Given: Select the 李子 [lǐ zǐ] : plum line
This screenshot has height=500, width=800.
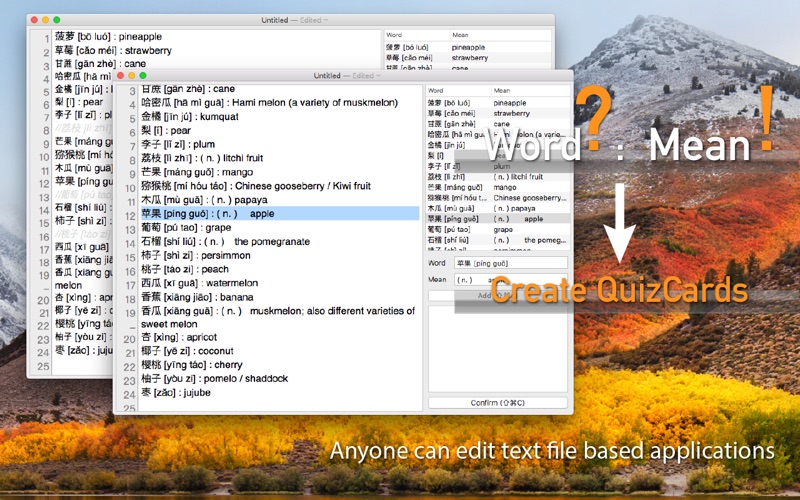Looking at the screenshot, I should coord(178,144).
